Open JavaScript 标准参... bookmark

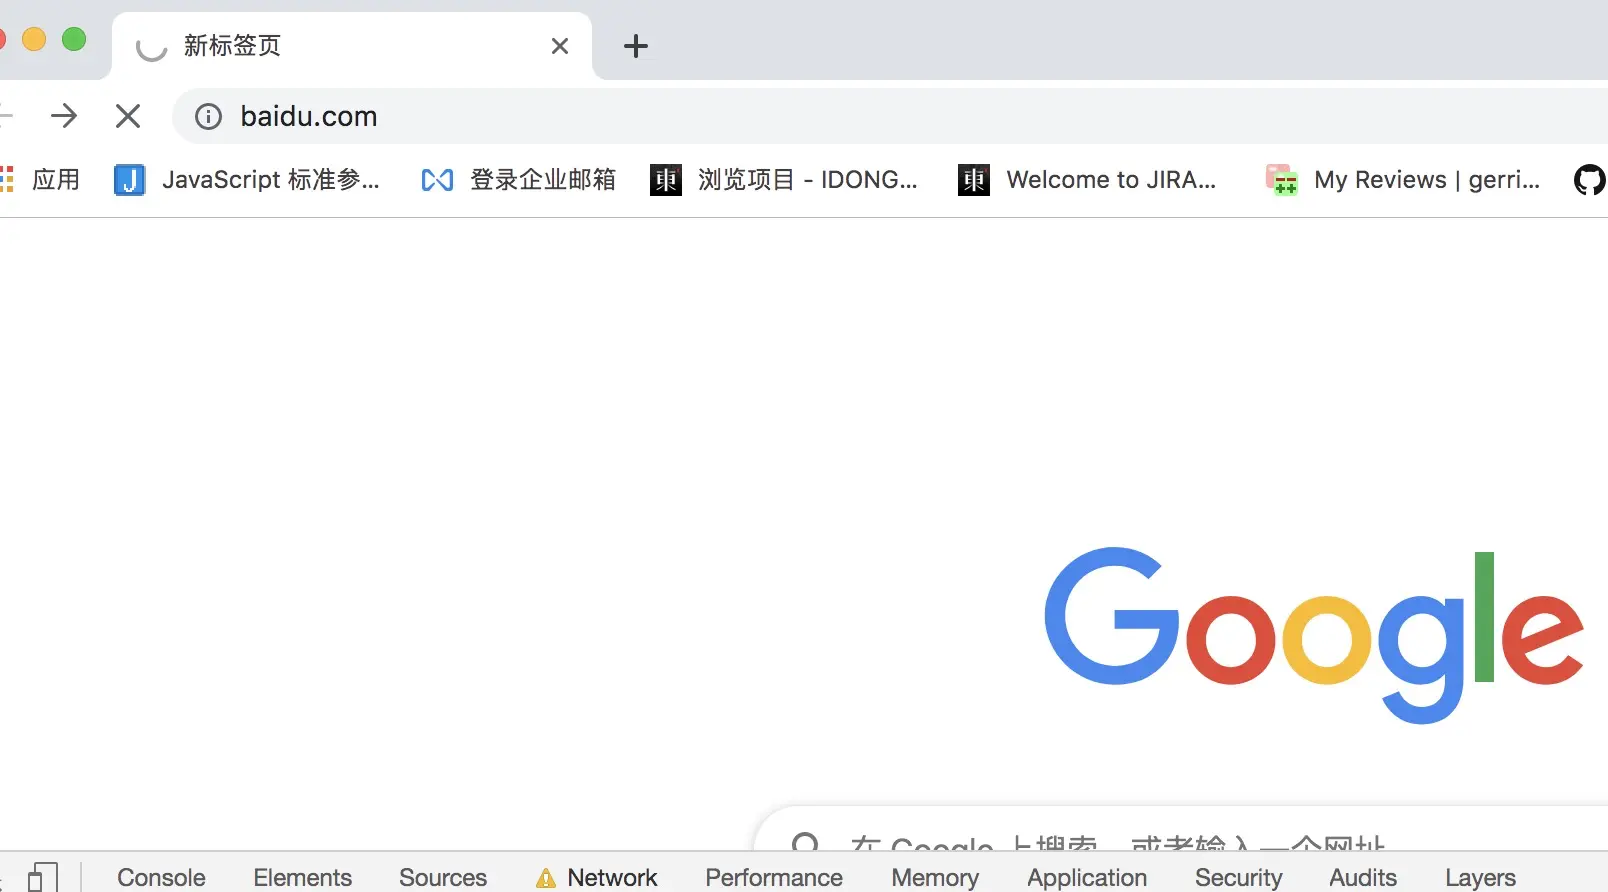[247, 180]
